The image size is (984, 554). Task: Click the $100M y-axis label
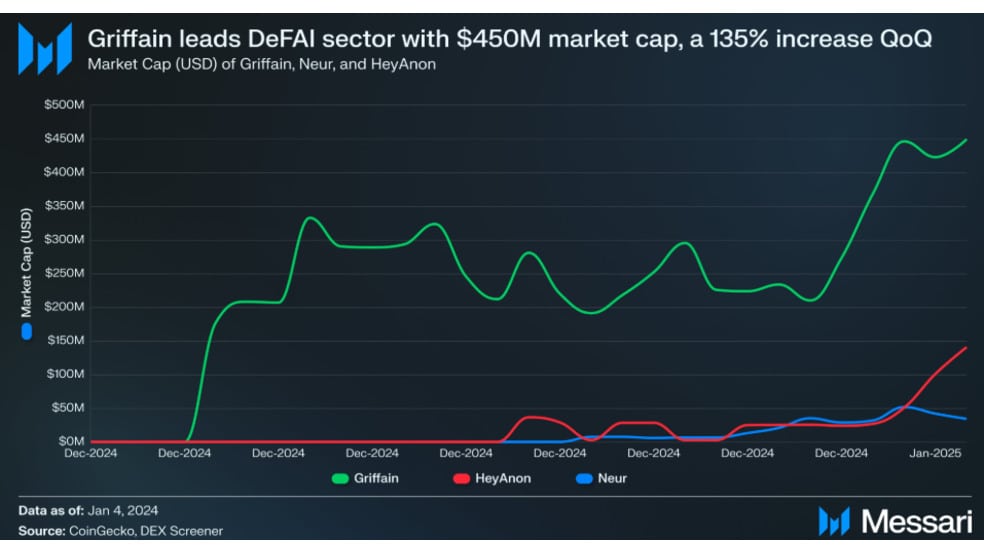66,374
